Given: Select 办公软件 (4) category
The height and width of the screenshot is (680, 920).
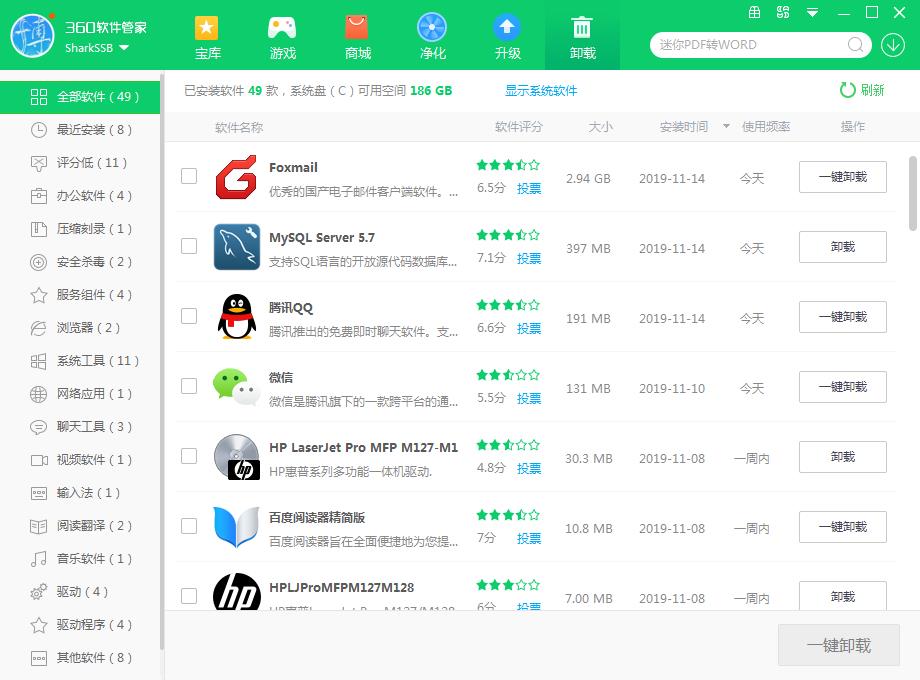Looking at the screenshot, I should tap(80, 195).
